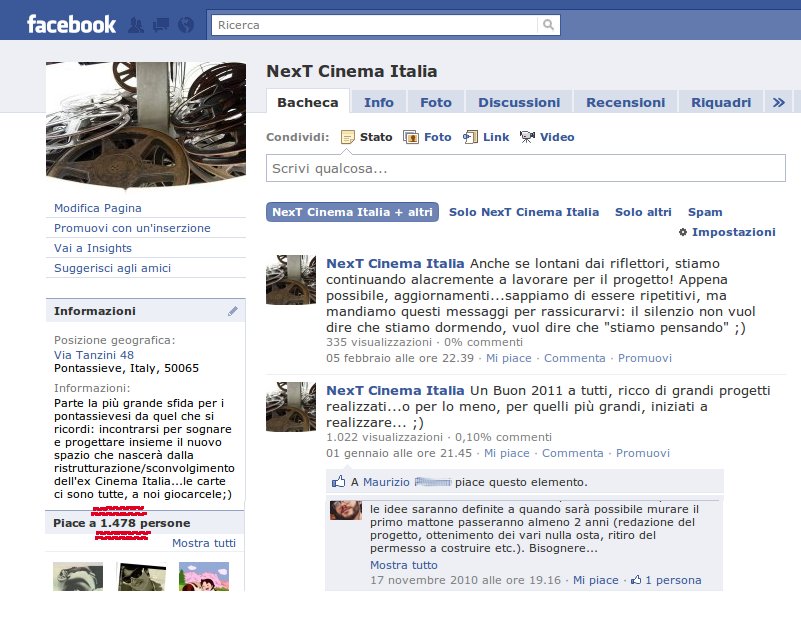Click the commenter's avatar on the 17 novembre comment
This screenshot has width=801, height=636.
point(346,510)
